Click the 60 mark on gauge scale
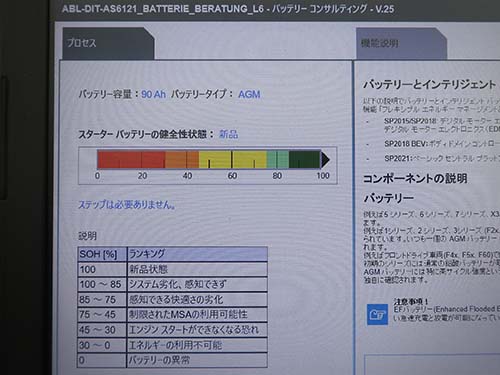This screenshot has height=375, width=500. 232,176
